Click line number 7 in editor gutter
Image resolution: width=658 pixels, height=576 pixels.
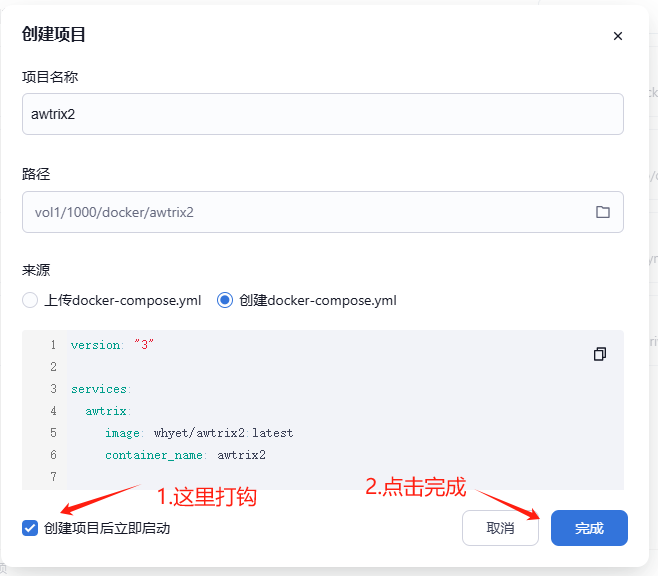(52, 477)
